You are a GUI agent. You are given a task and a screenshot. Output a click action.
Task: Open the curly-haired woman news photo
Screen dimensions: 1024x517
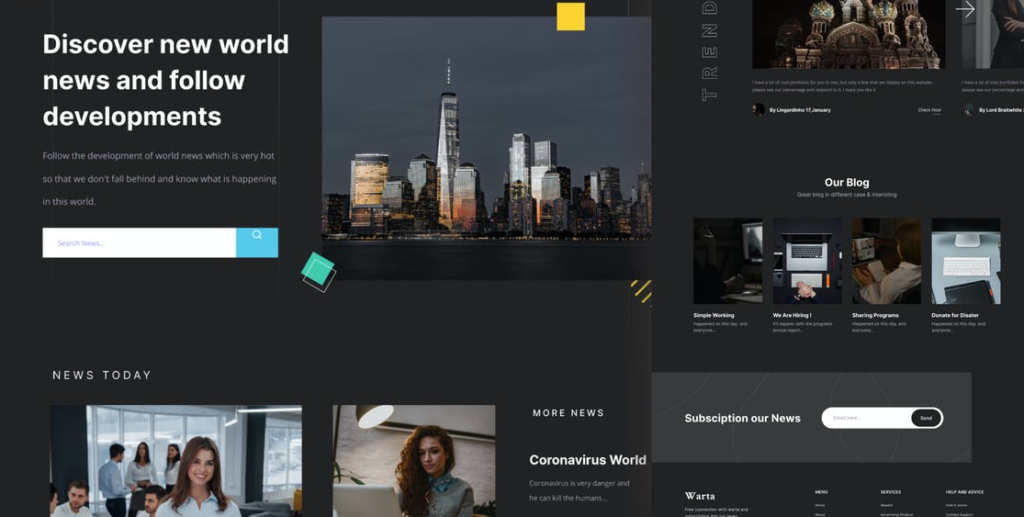pyautogui.click(x=414, y=461)
